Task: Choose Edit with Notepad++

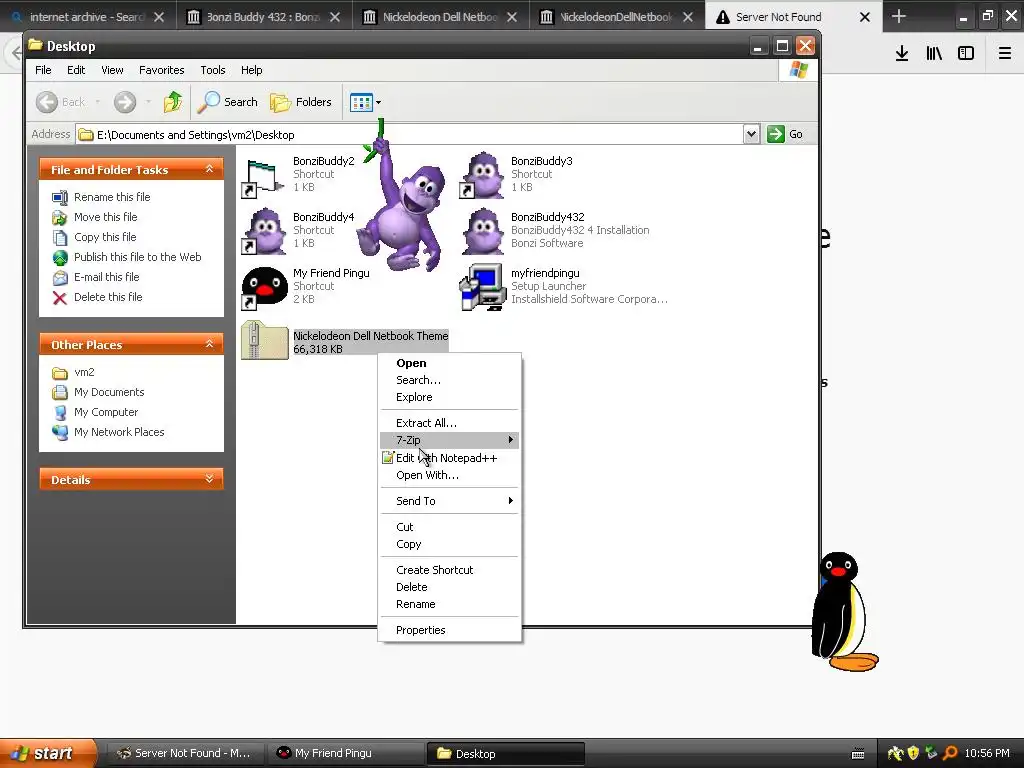Action: 449,458
